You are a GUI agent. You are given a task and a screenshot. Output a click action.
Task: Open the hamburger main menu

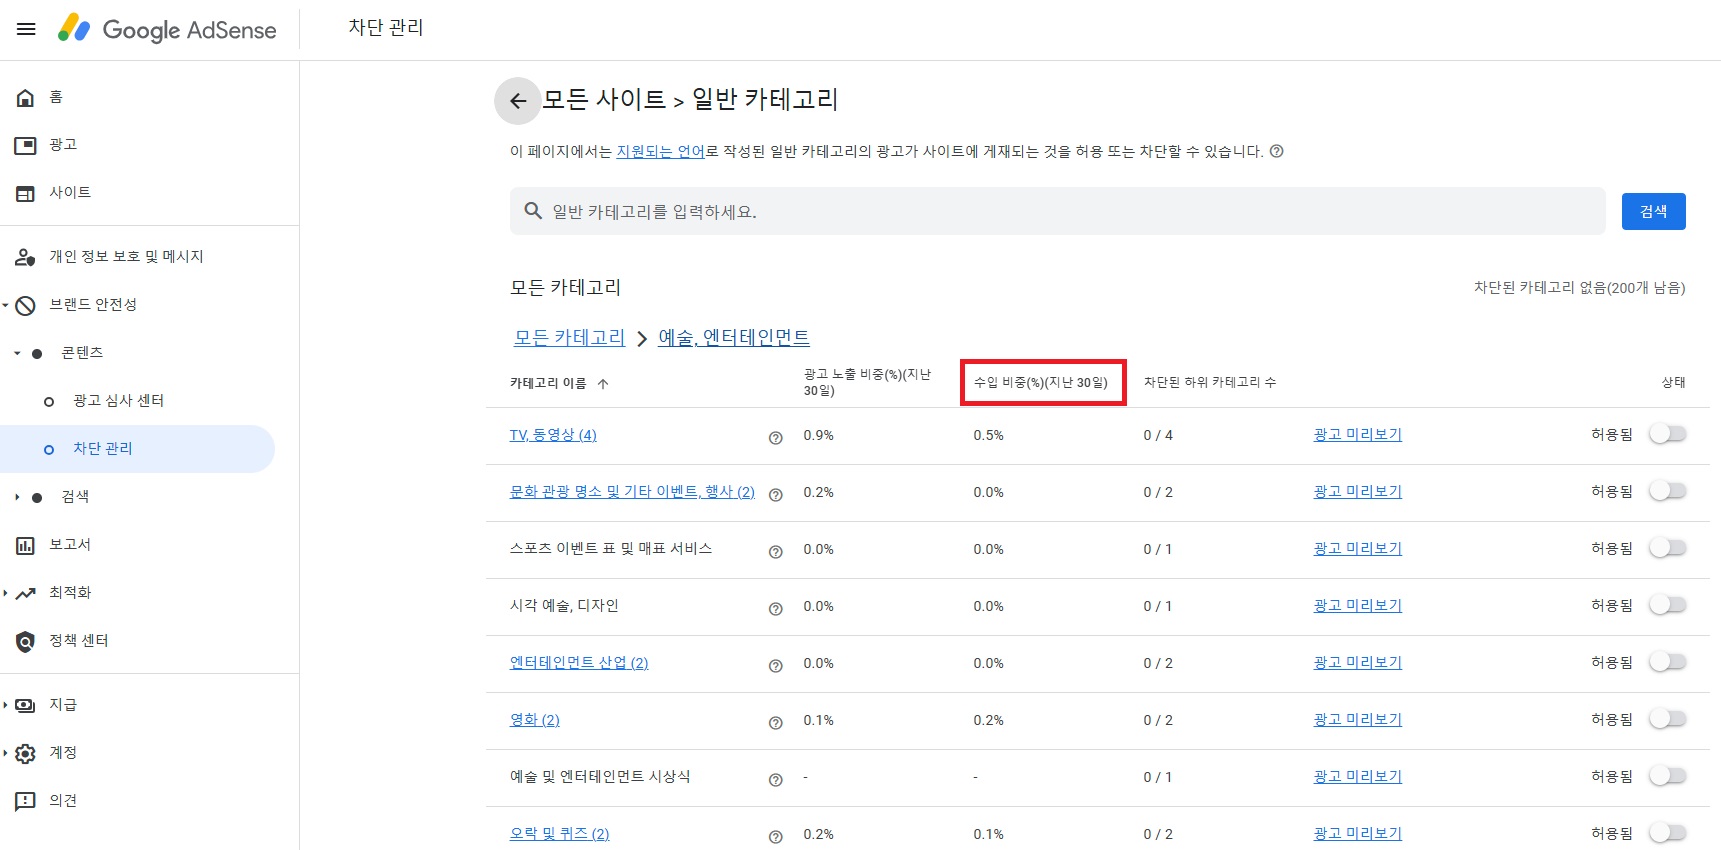click(x=26, y=29)
